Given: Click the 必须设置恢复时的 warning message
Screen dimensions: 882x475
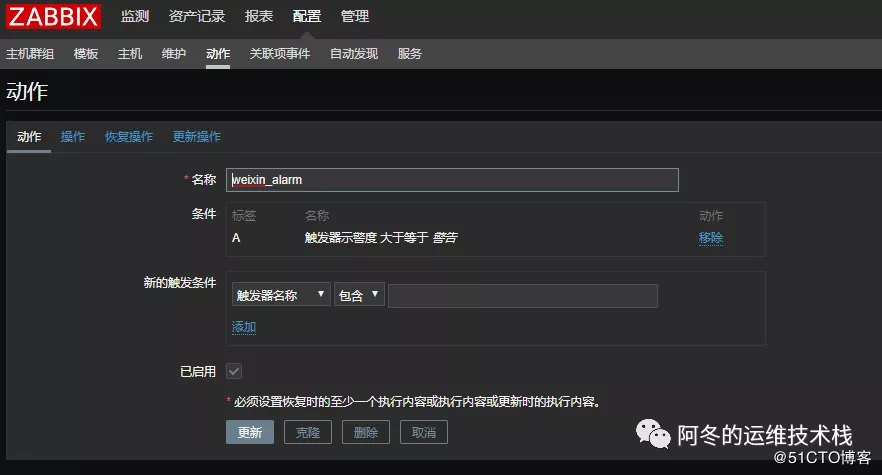Looking at the screenshot, I should point(417,402).
